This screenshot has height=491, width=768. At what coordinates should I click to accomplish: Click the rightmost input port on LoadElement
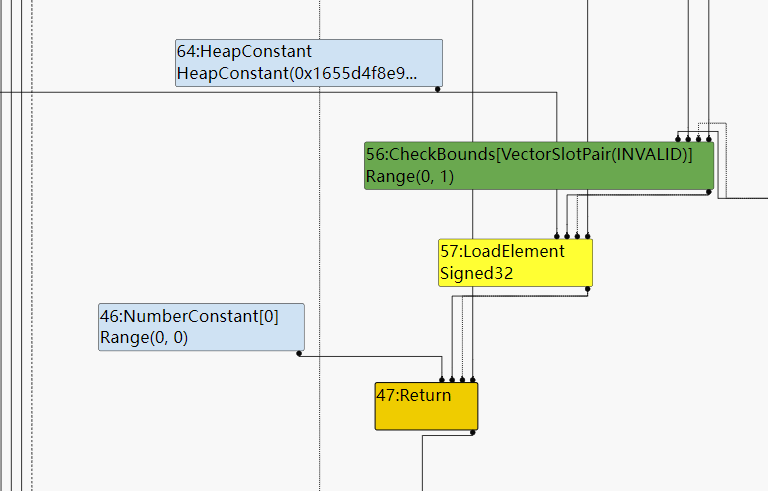[586, 237]
